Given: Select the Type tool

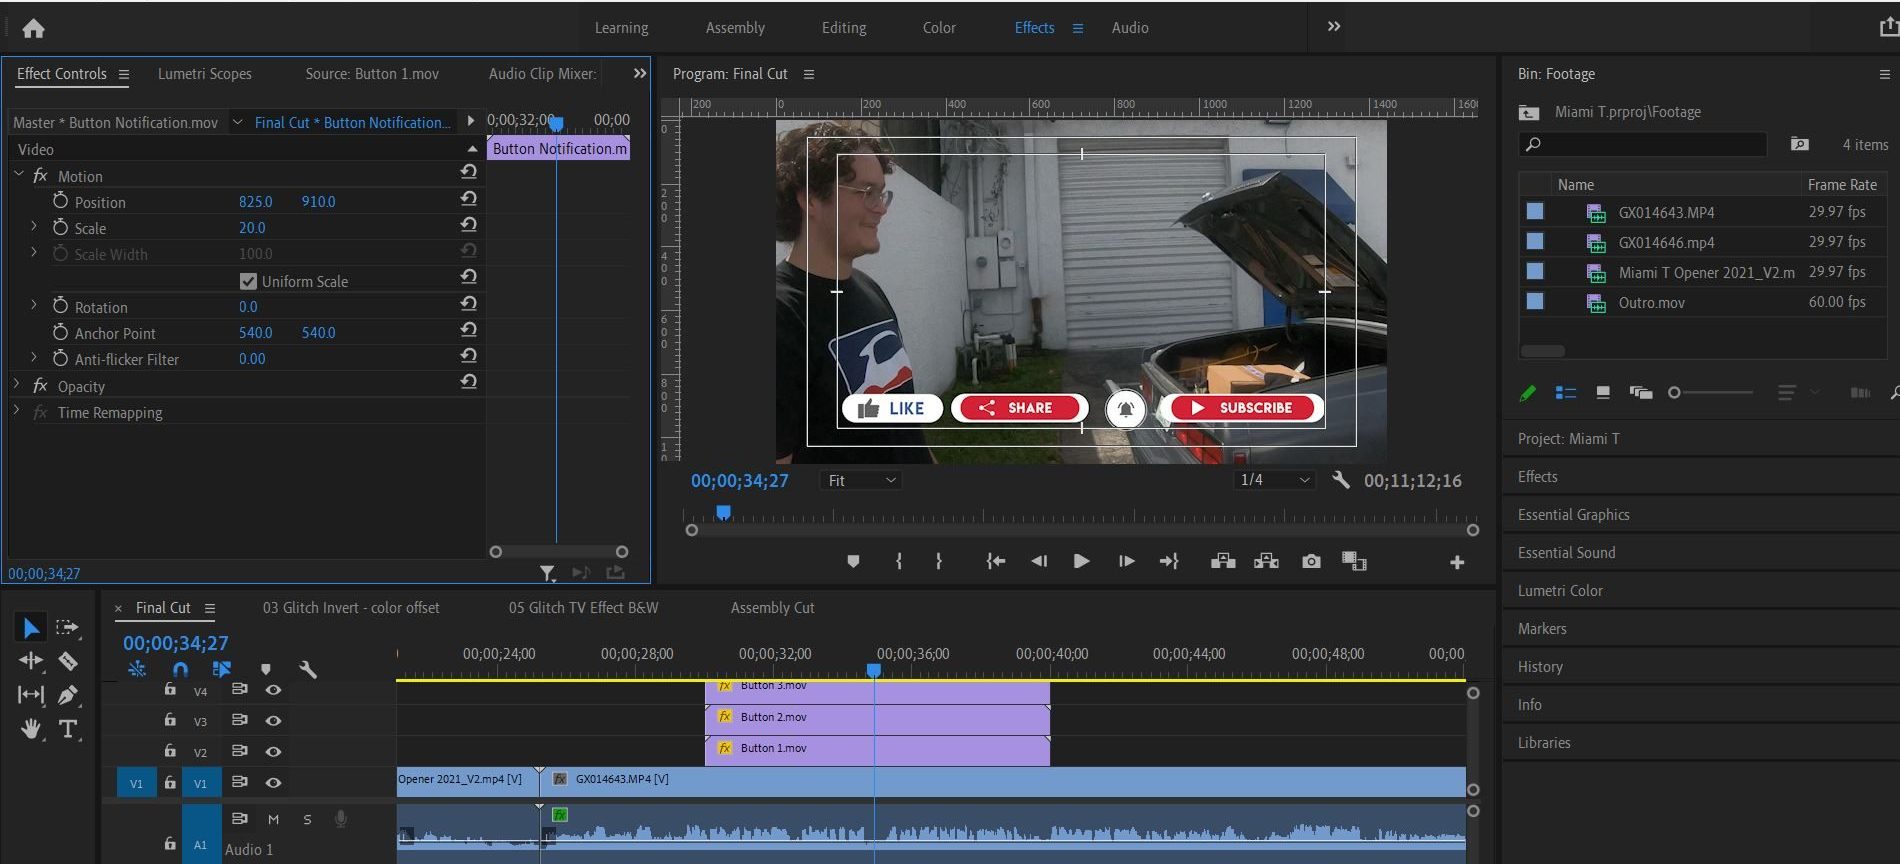Looking at the screenshot, I should tap(68, 729).
